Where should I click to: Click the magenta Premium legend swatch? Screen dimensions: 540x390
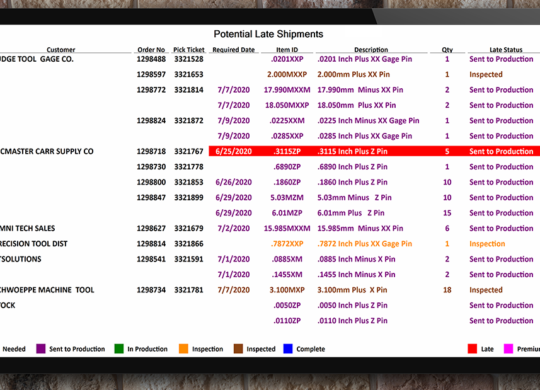click(508, 349)
